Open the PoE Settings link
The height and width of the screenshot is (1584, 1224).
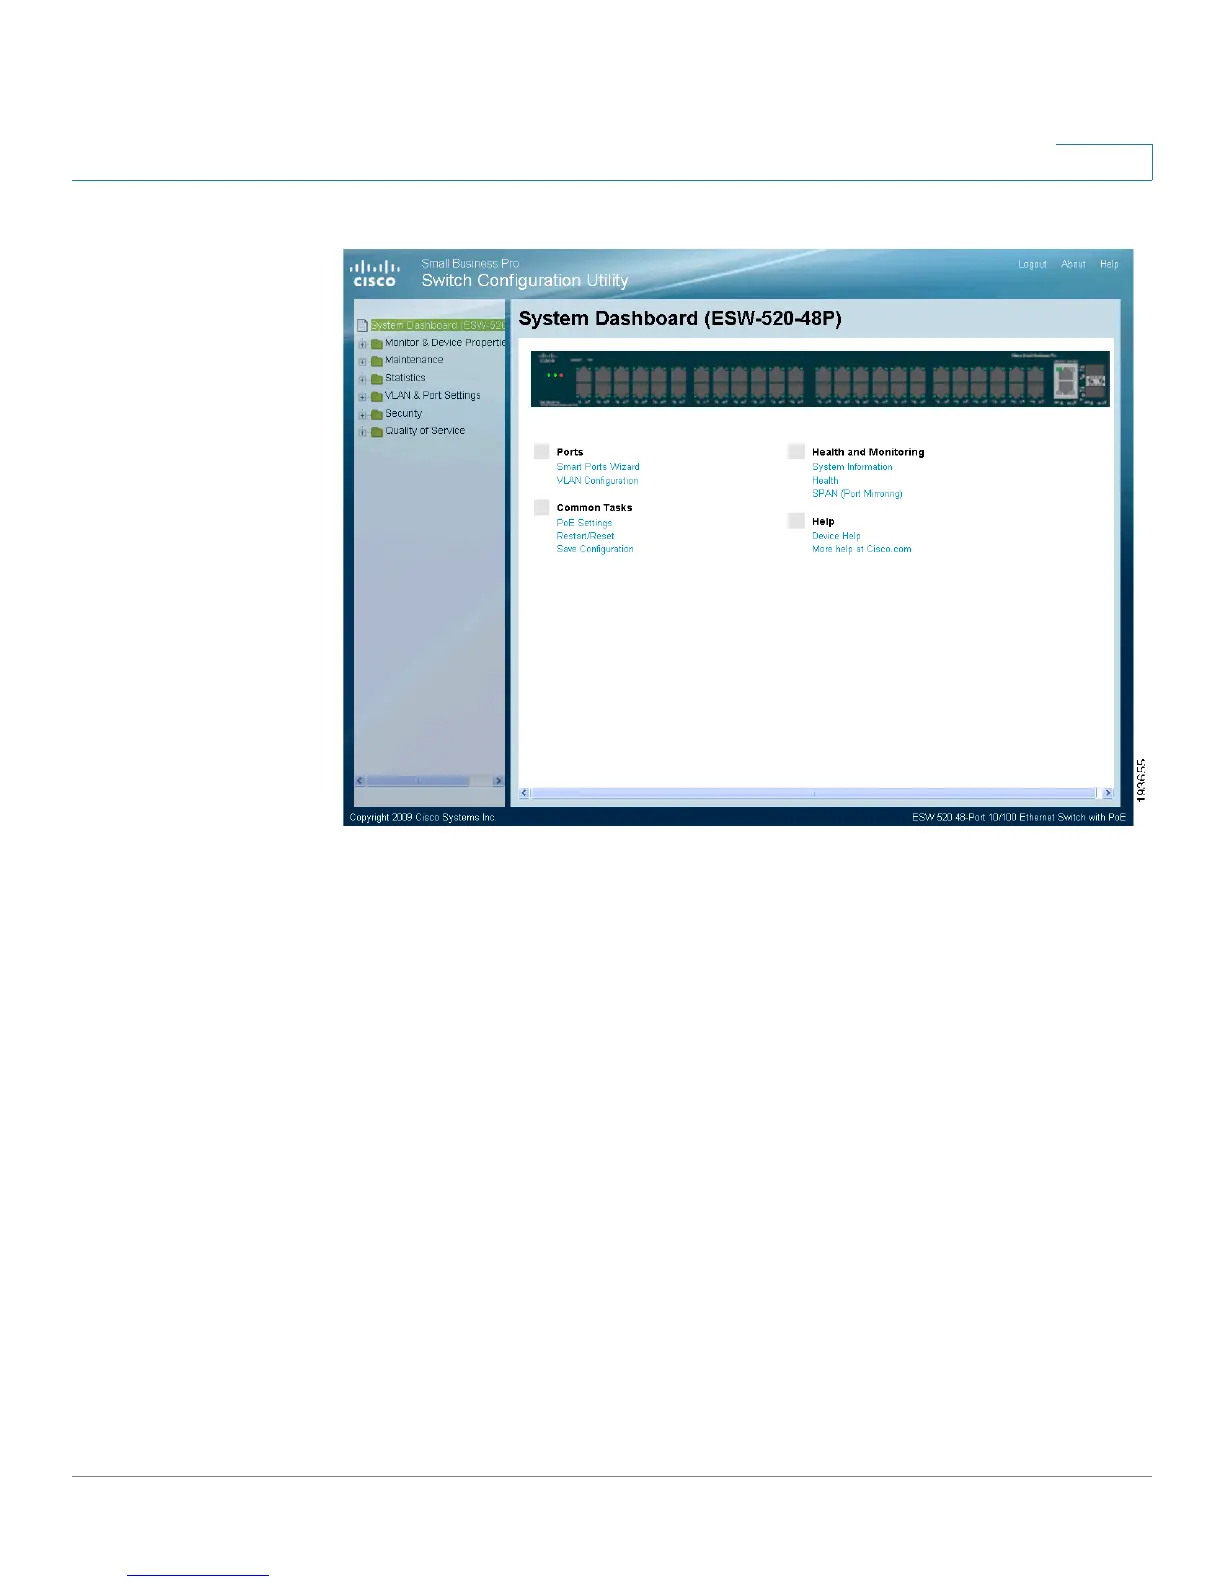coord(584,523)
